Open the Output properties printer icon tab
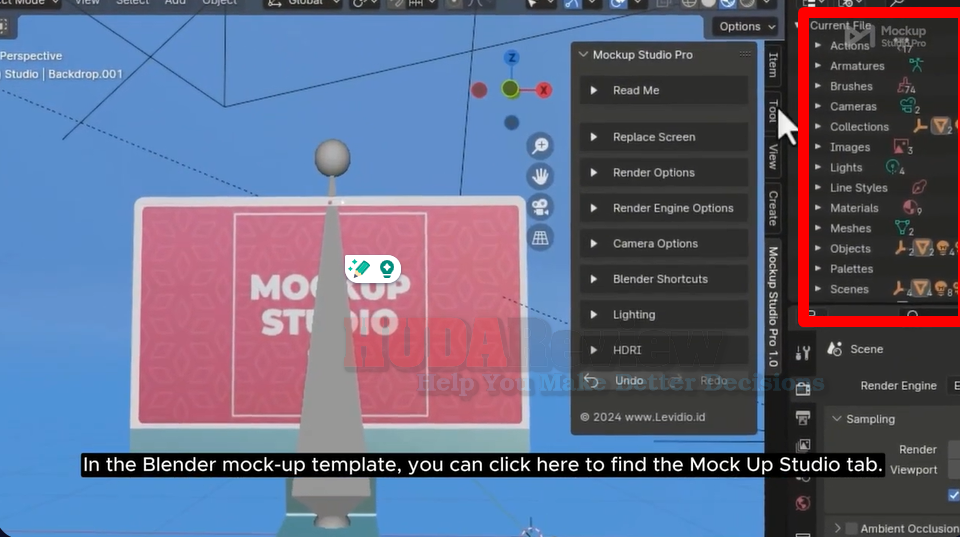The height and width of the screenshot is (537, 960). pyautogui.click(x=803, y=418)
